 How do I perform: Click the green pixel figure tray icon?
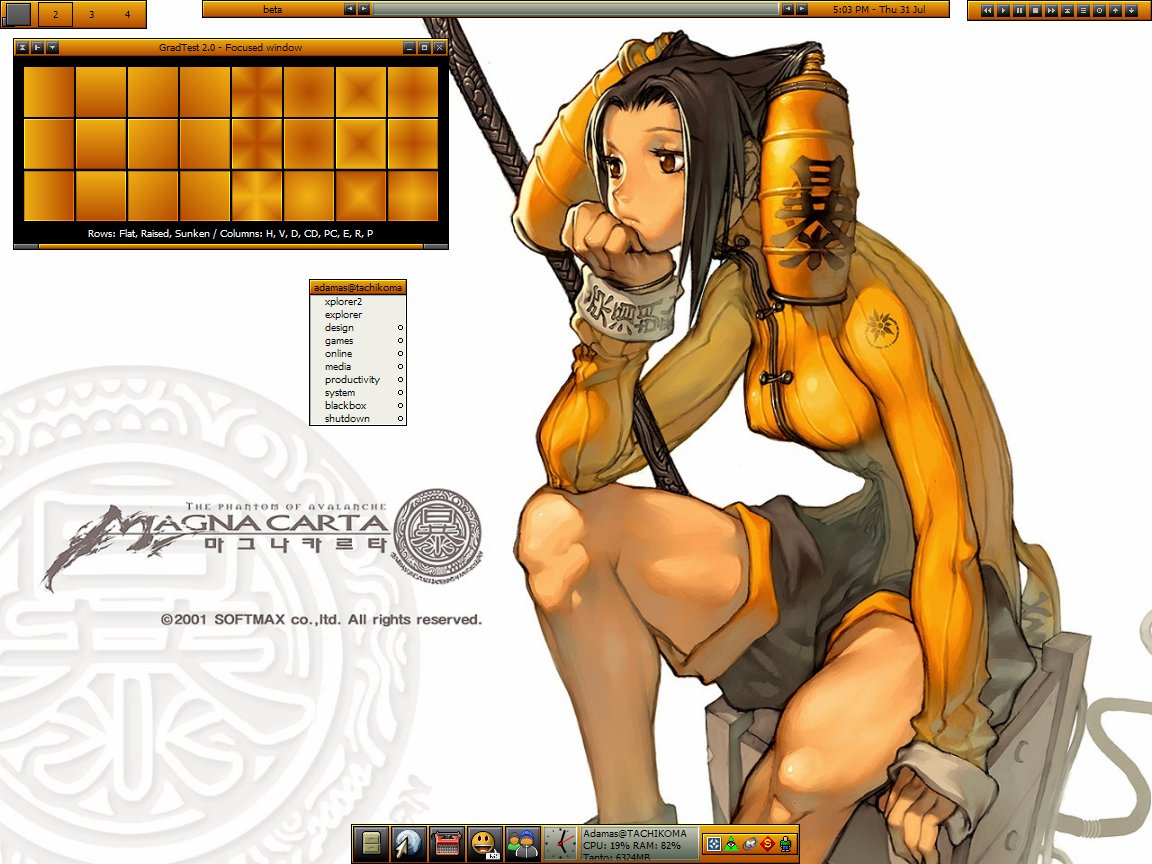[785, 843]
